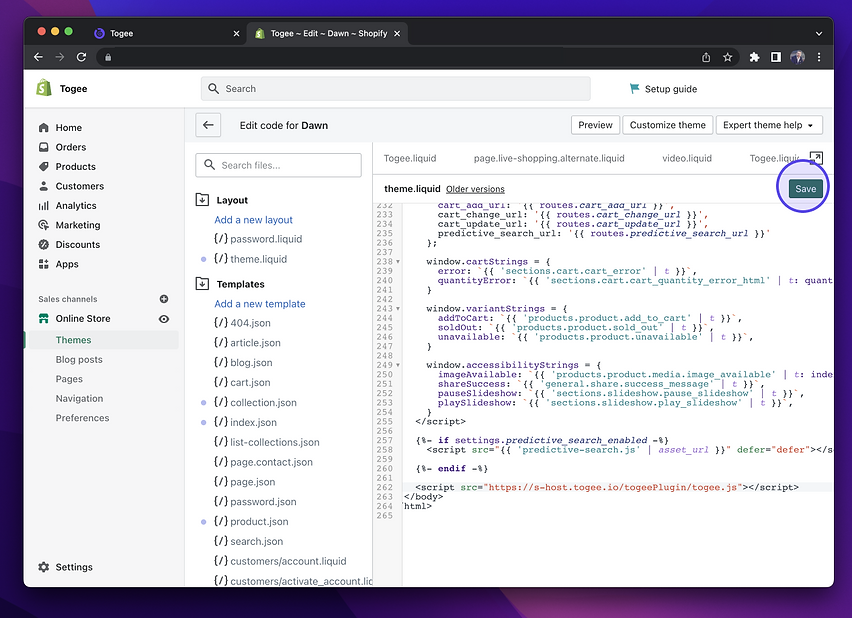Switch to first Togee.liquid editor tab
The image size is (852, 618).
410,159
